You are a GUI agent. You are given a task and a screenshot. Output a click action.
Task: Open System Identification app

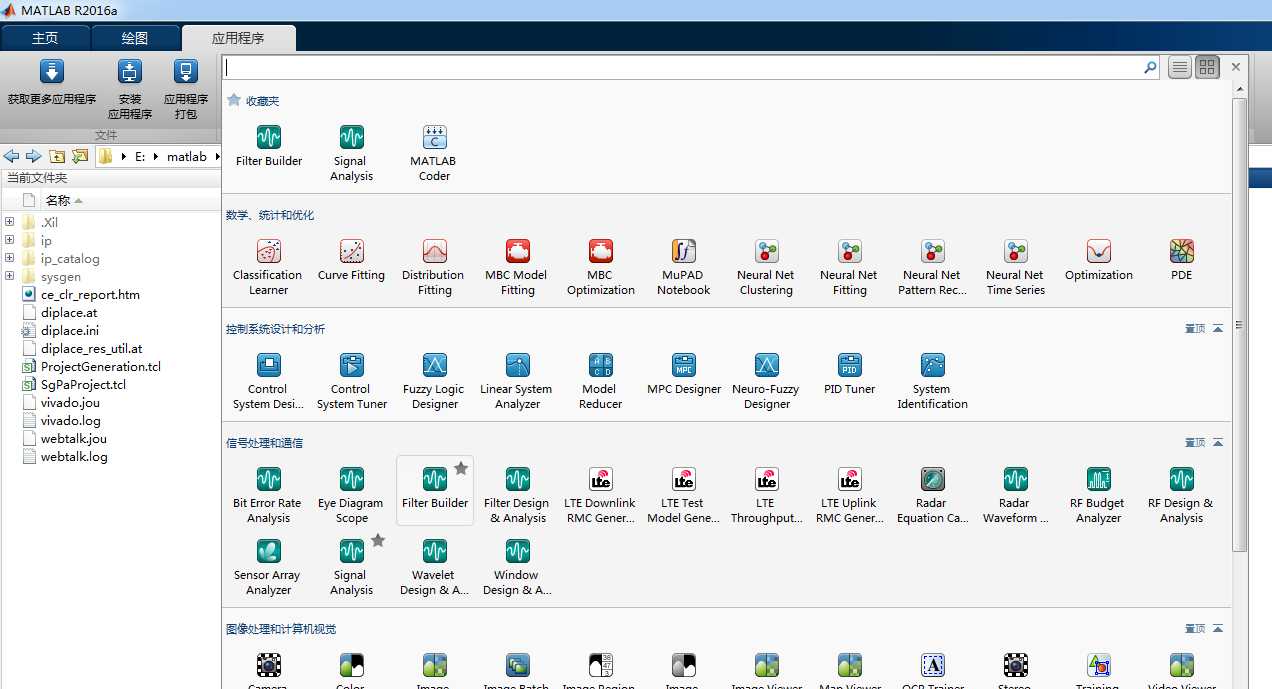(932, 381)
